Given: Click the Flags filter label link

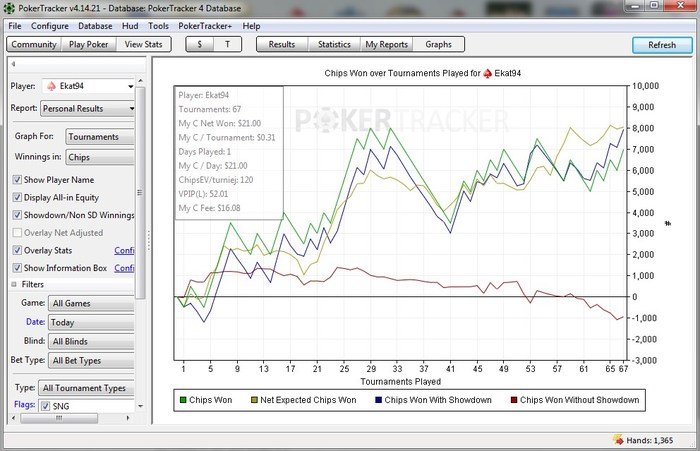Looking at the screenshot, I should click(x=25, y=405).
